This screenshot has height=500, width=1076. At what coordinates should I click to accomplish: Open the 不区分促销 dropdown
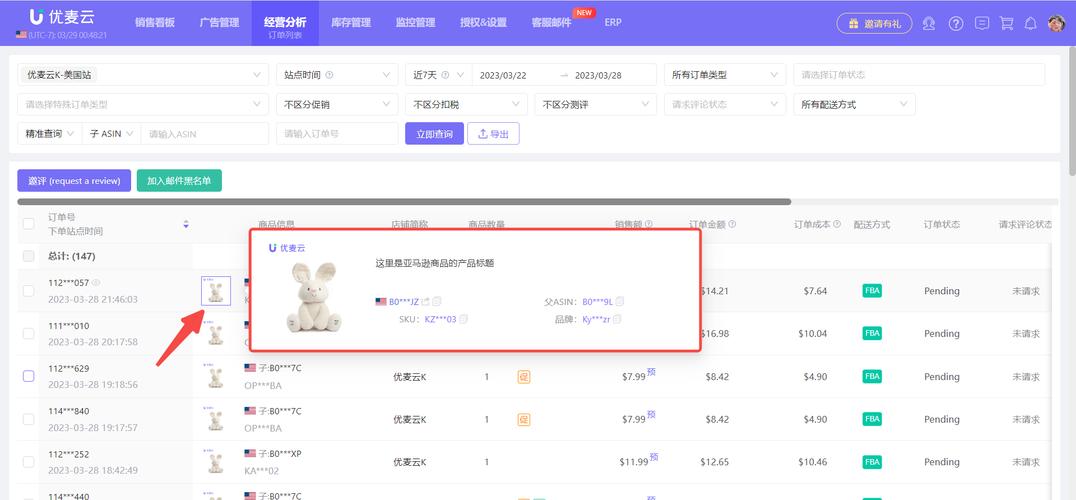337,104
